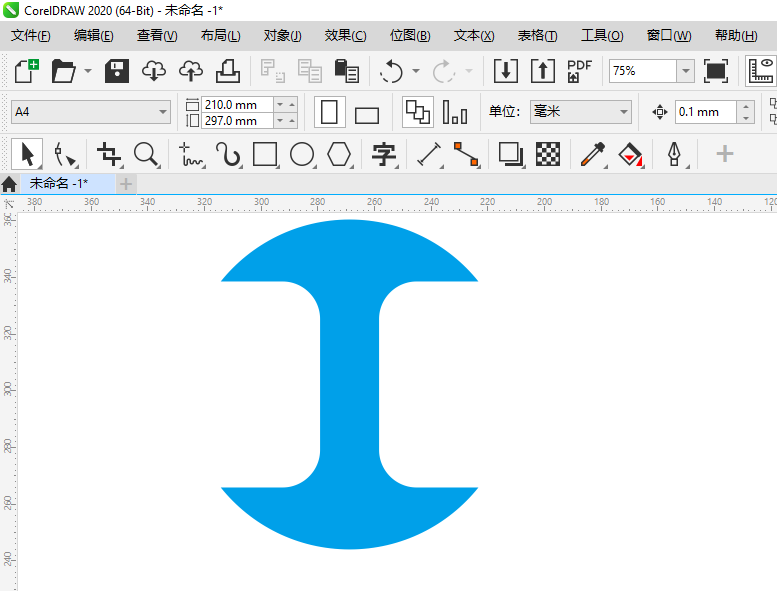777x591 pixels.
Task: Click the Import icon
Action: [x=506, y=71]
